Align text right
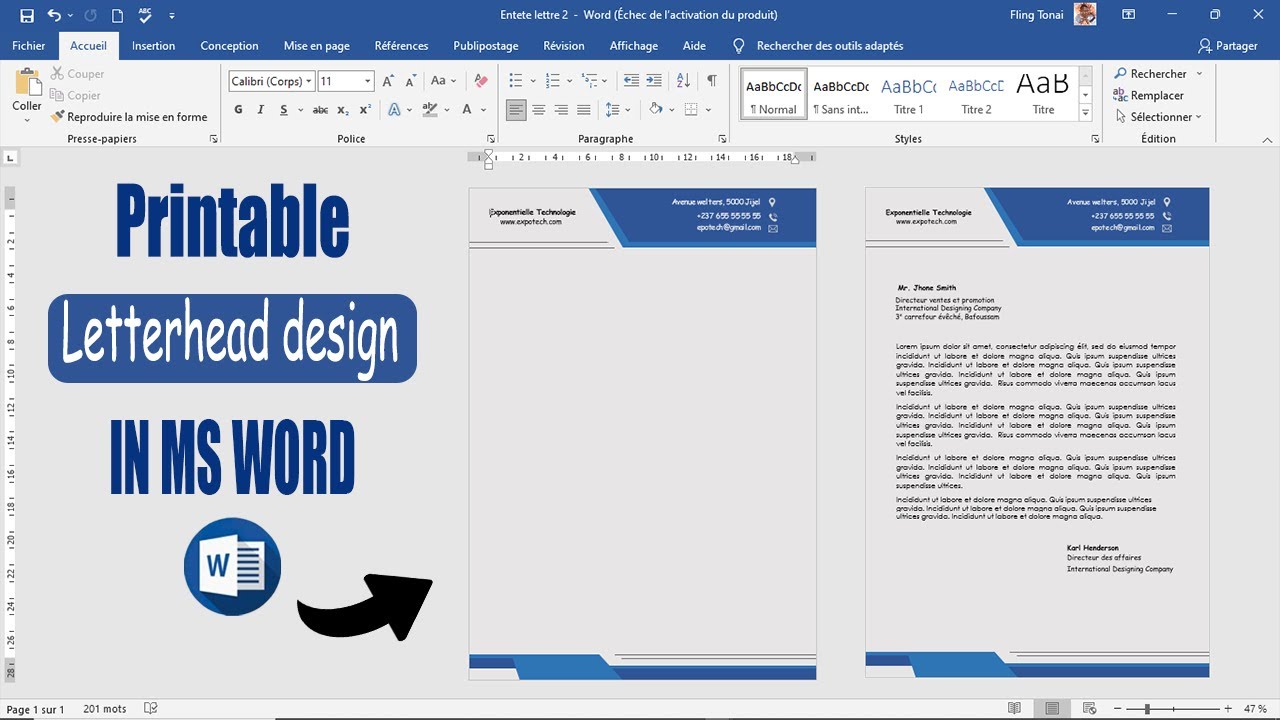1280x720 pixels. coord(561,110)
